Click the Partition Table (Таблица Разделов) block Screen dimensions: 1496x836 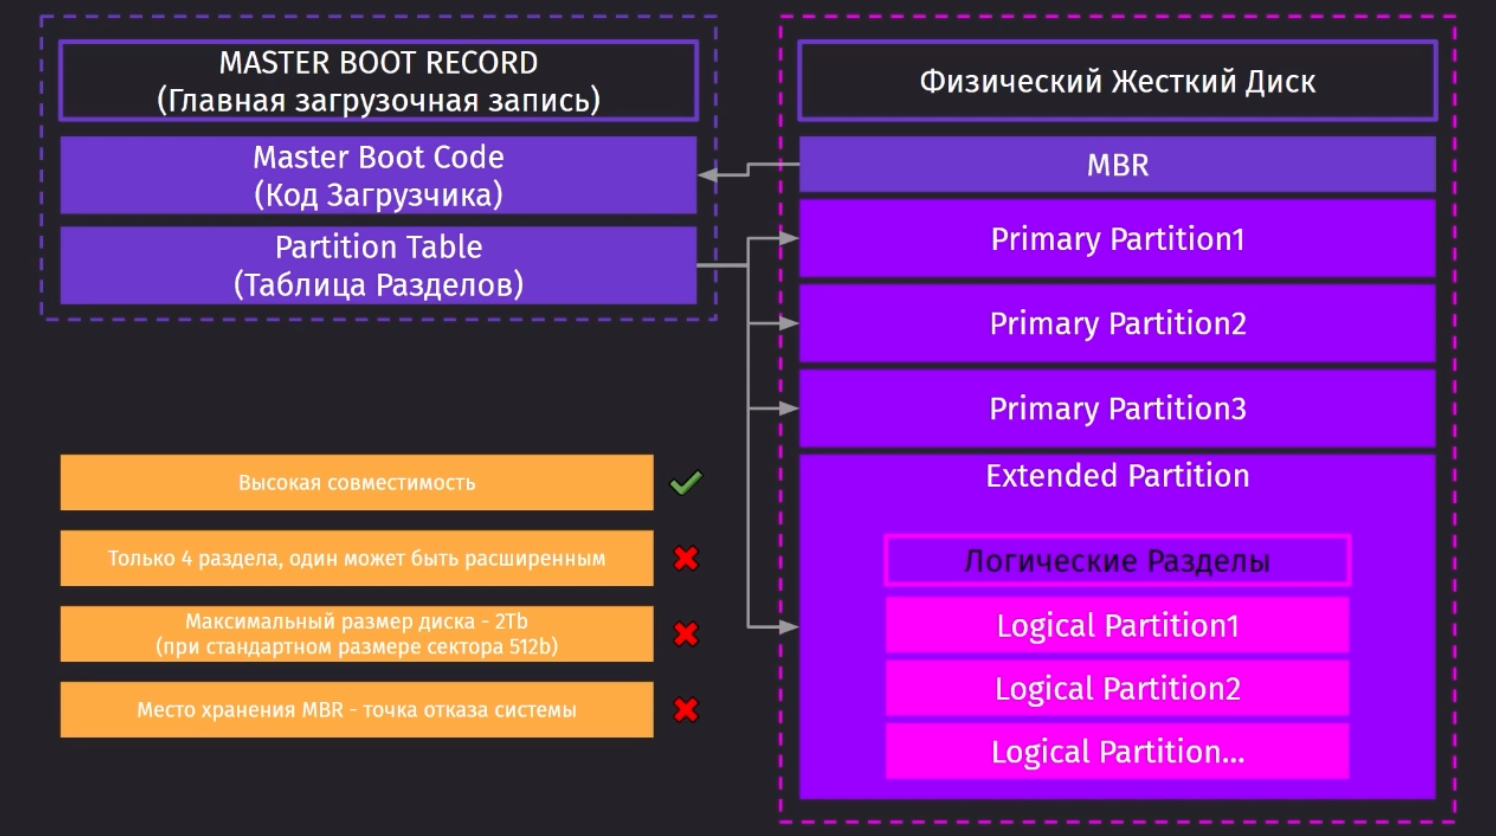378,265
